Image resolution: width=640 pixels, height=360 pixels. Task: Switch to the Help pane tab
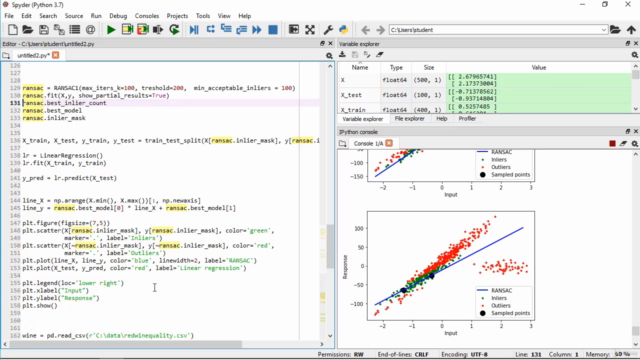[x=442, y=119]
